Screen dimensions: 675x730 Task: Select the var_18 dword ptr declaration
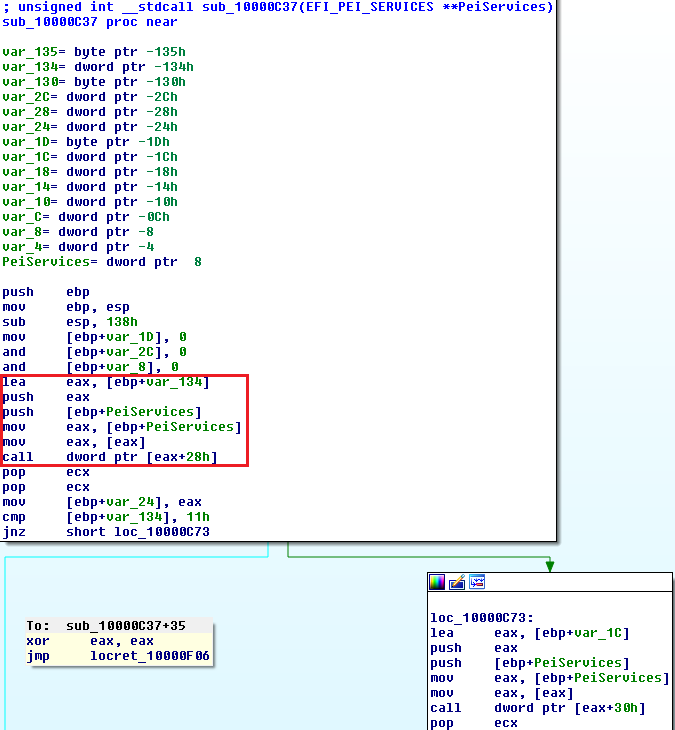pos(90,172)
